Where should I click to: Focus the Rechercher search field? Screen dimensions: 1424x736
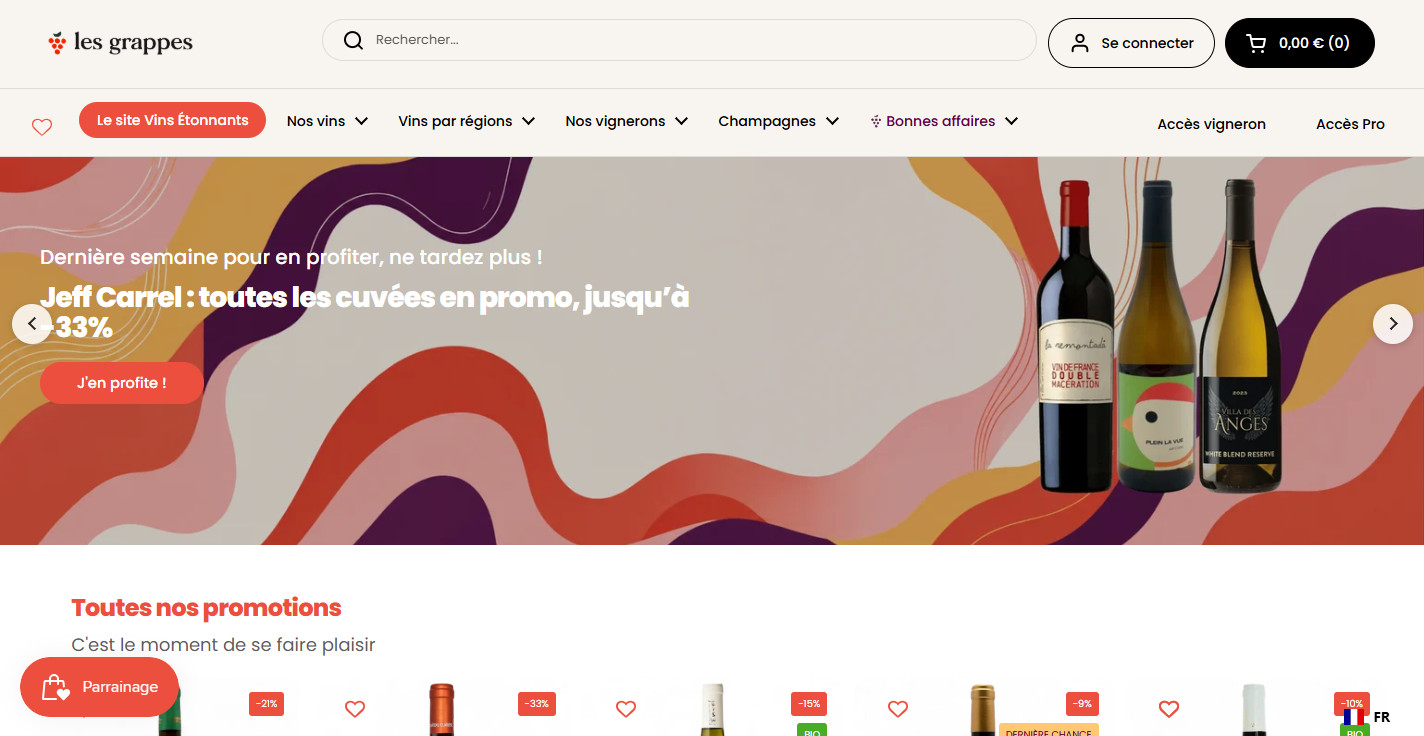[x=679, y=40]
